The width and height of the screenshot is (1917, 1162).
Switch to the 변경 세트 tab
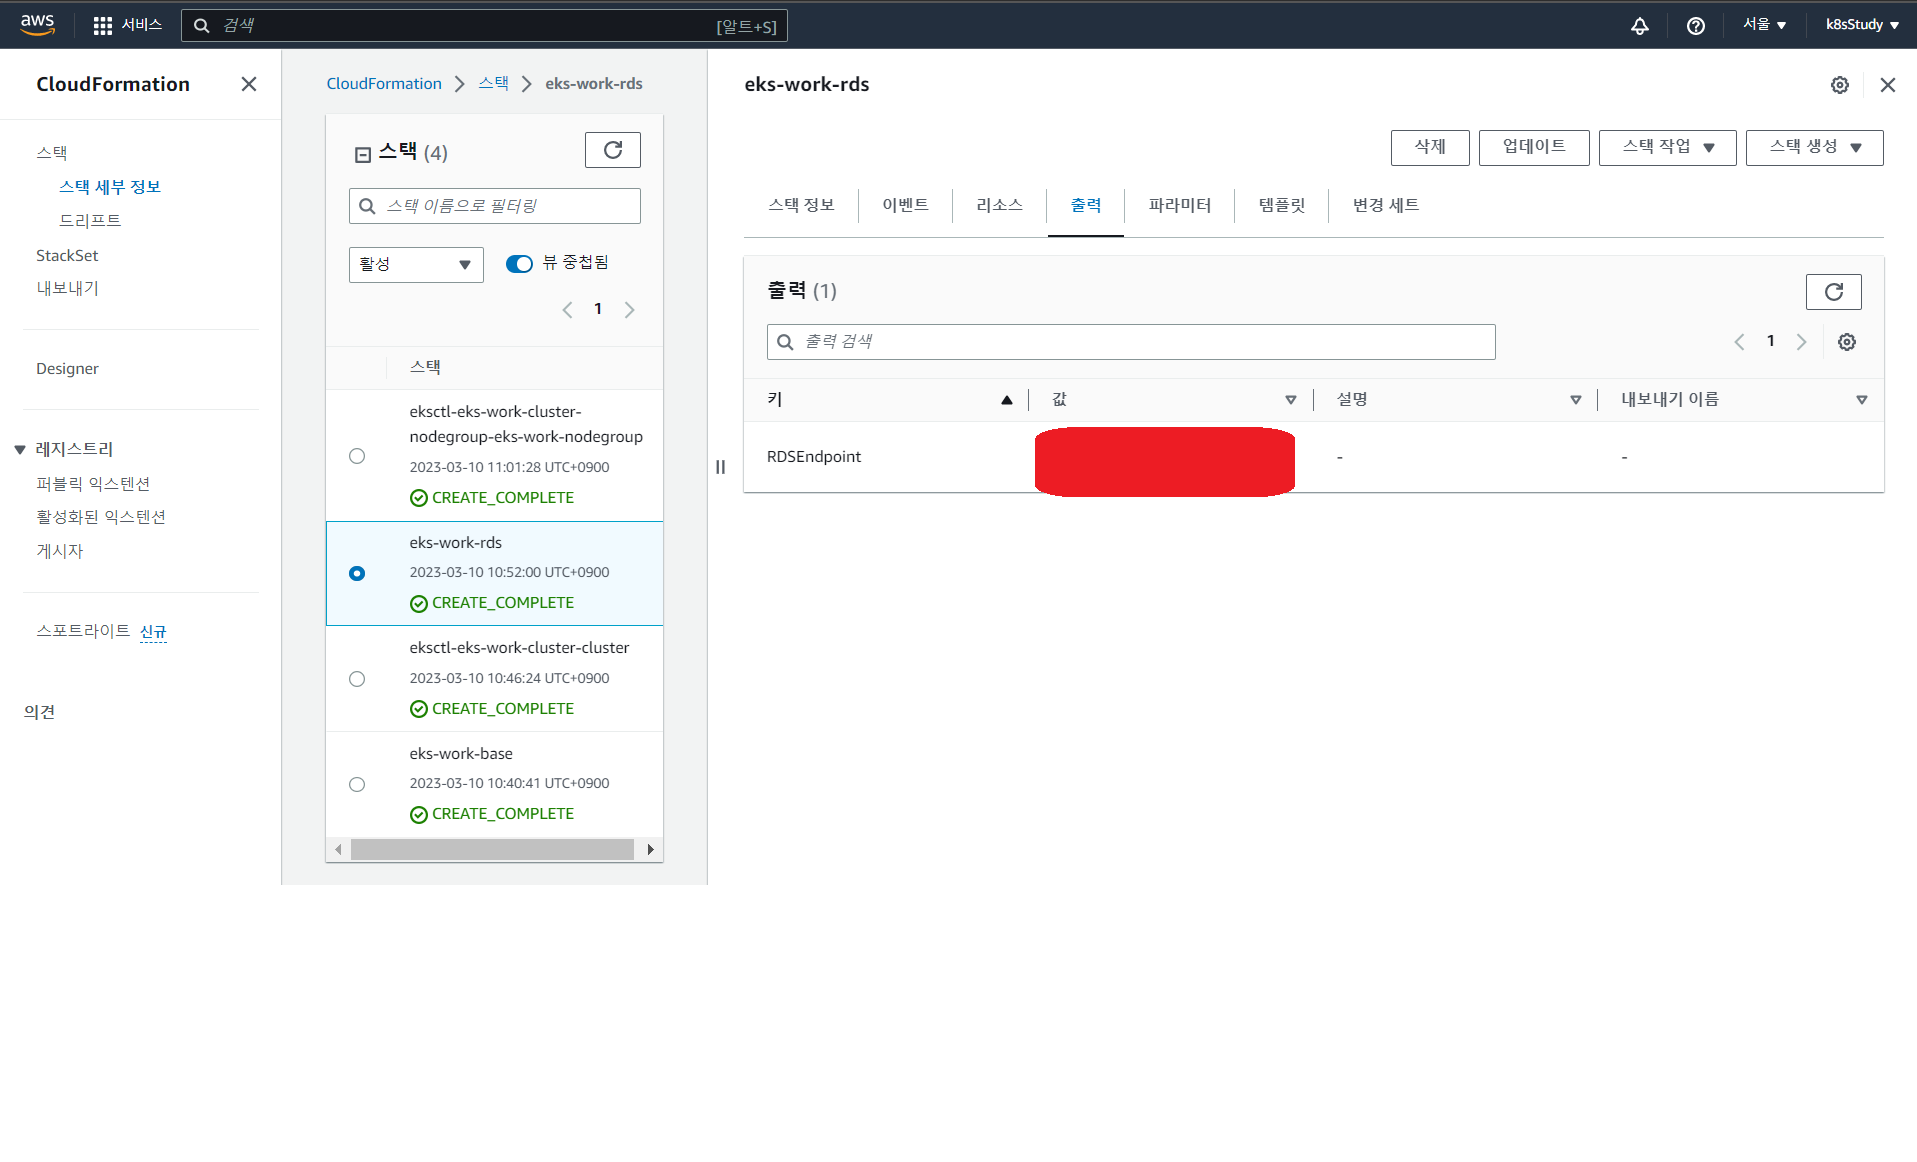click(1386, 205)
